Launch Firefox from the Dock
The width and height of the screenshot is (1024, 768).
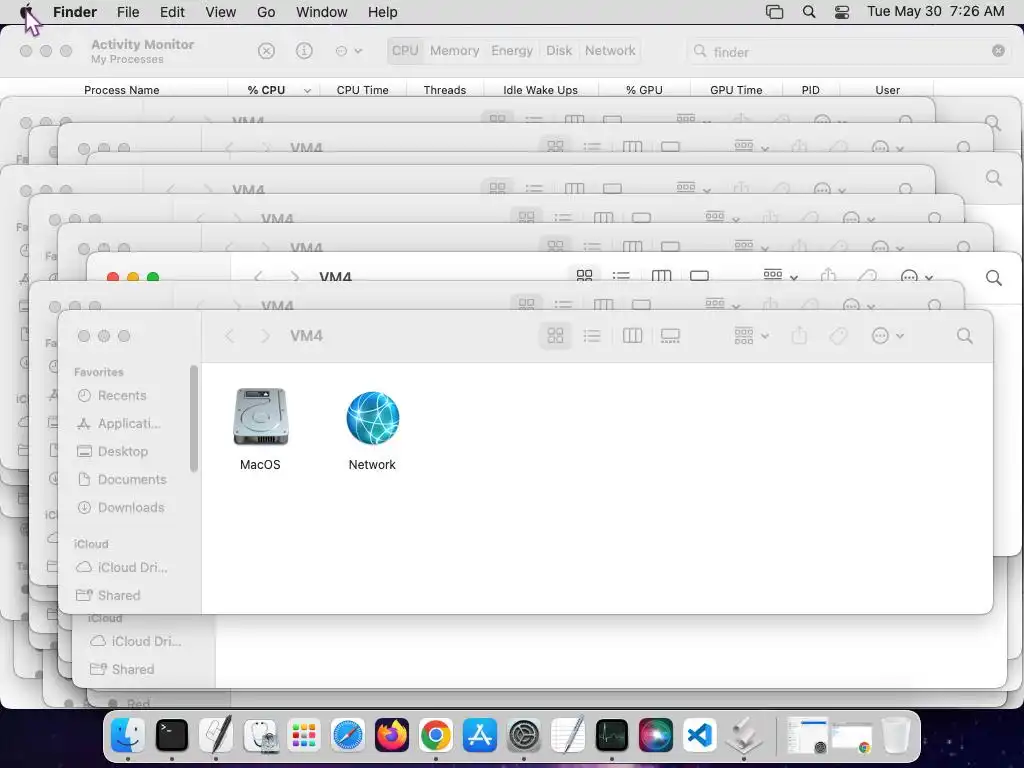coord(392,735)
